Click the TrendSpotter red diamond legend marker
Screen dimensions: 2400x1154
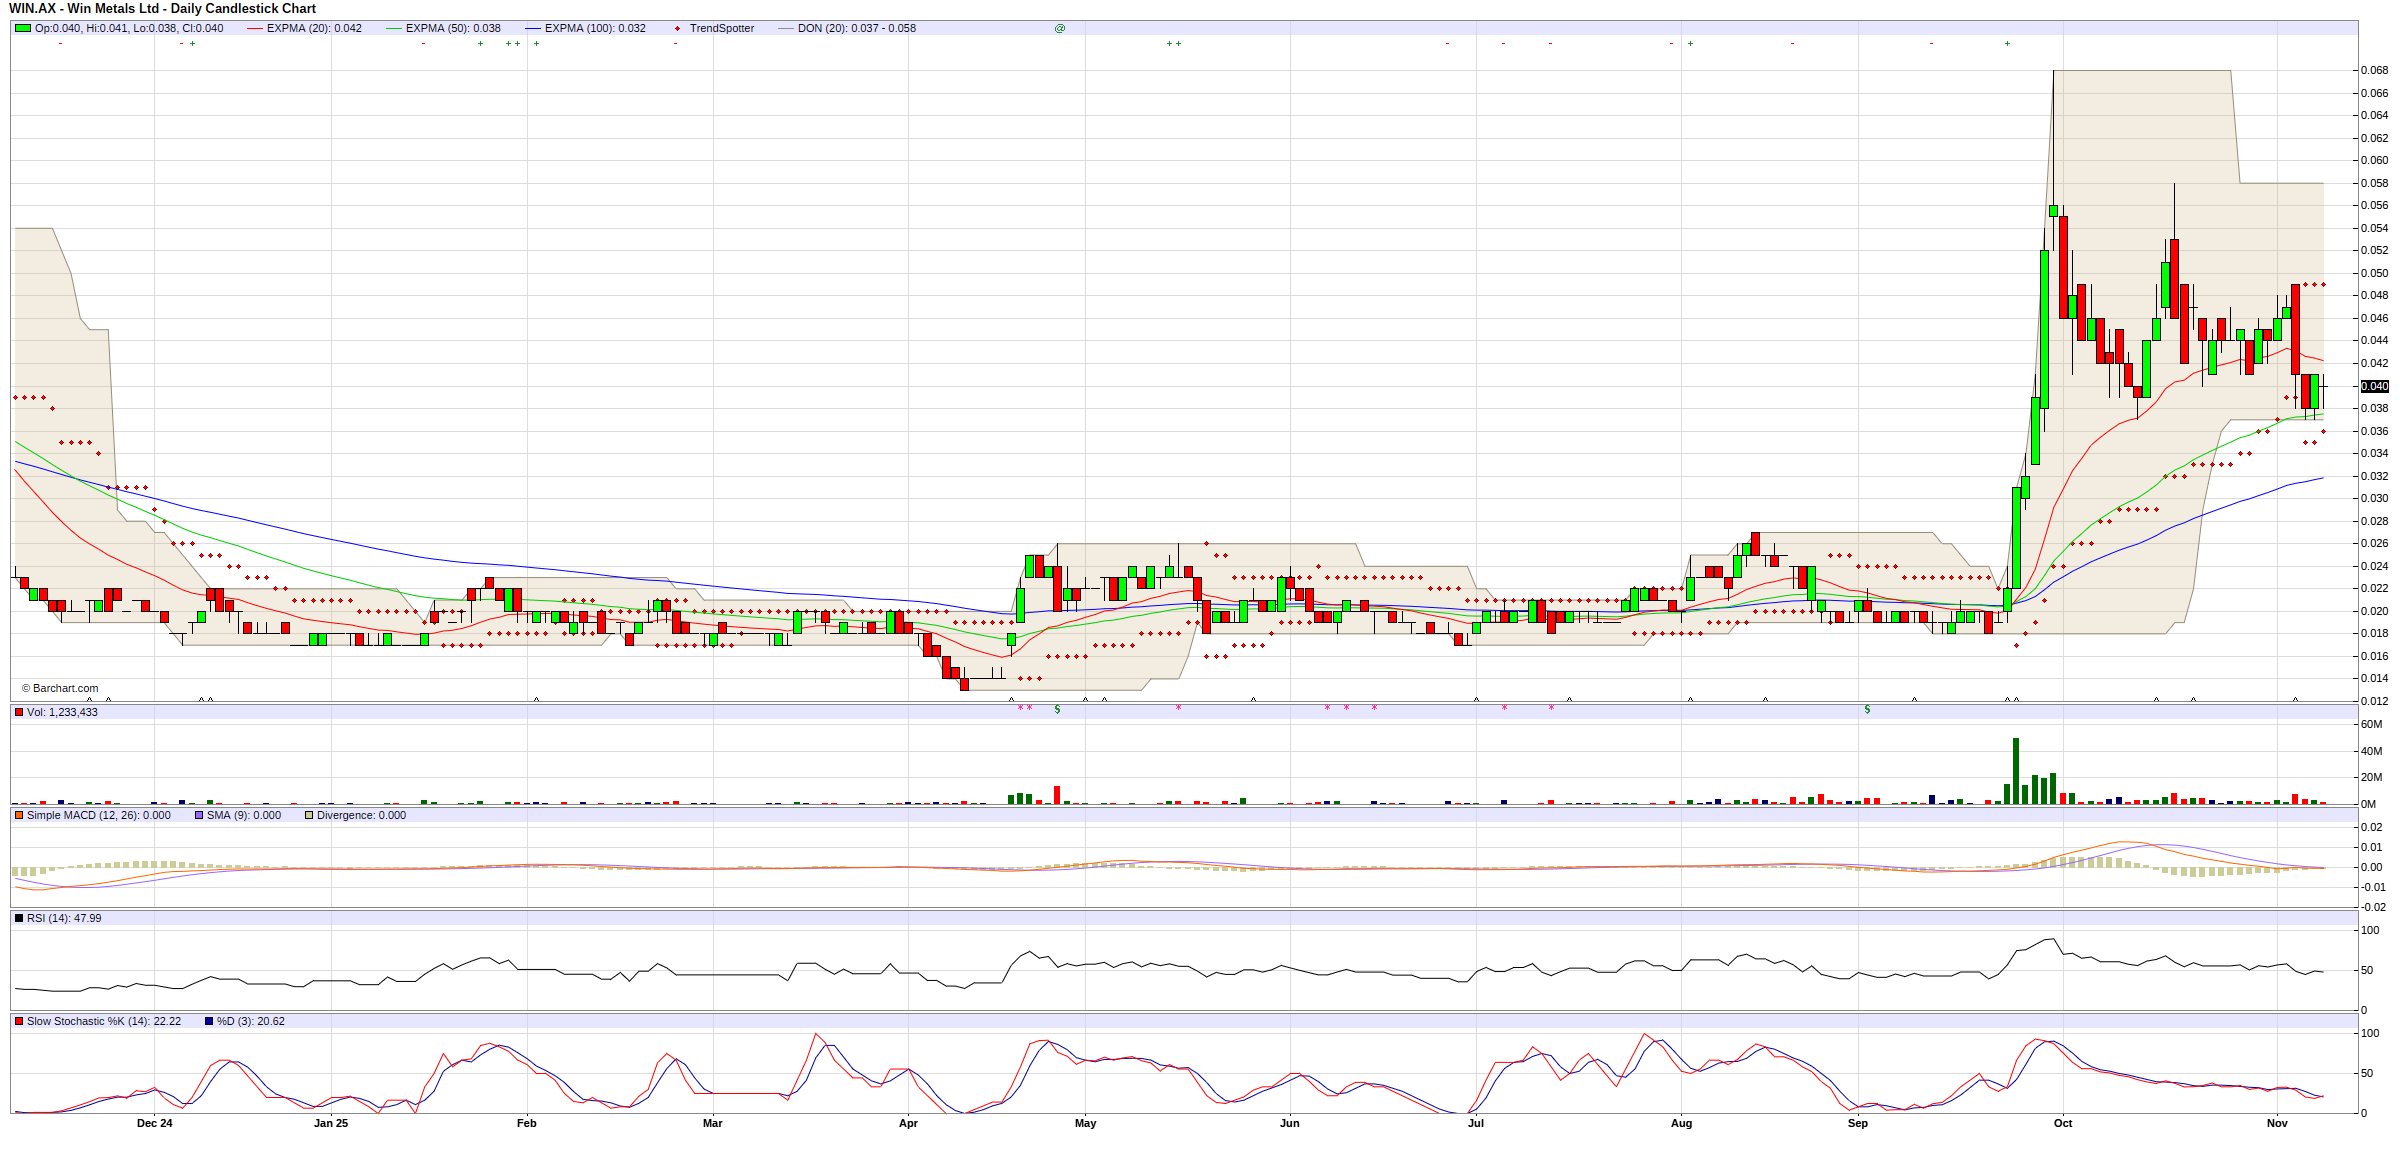(x=677, y=28)
